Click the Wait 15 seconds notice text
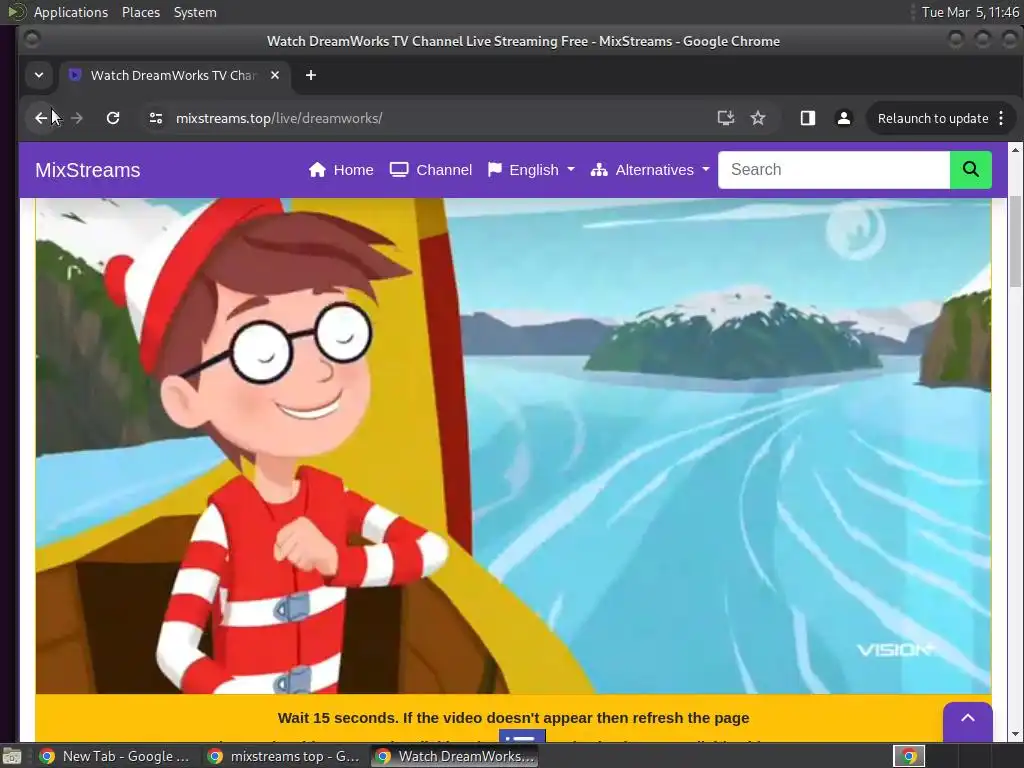This screenshot has height=768, width=1024. (x=513, y=718)
